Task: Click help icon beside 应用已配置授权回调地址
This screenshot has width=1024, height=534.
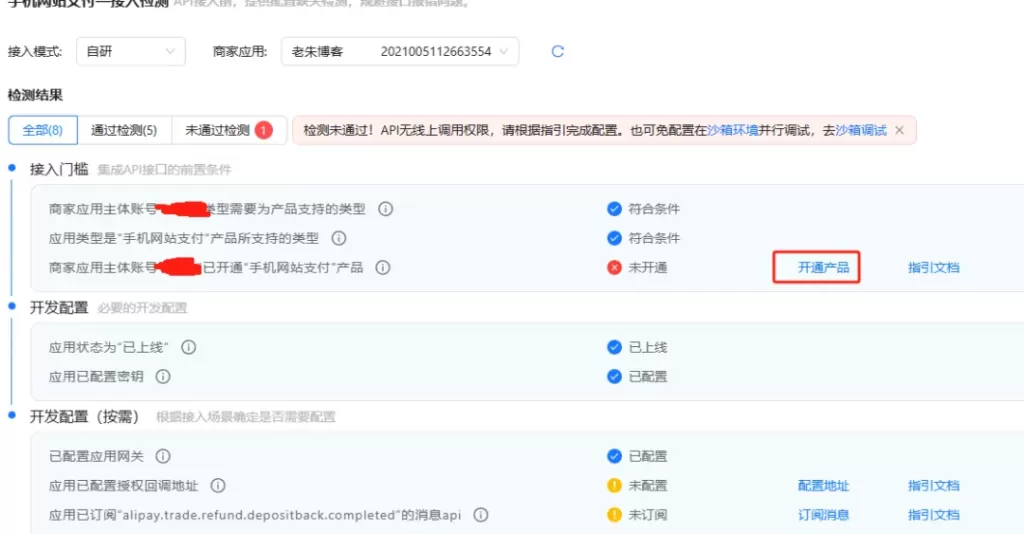Action: tap(217, 486)
